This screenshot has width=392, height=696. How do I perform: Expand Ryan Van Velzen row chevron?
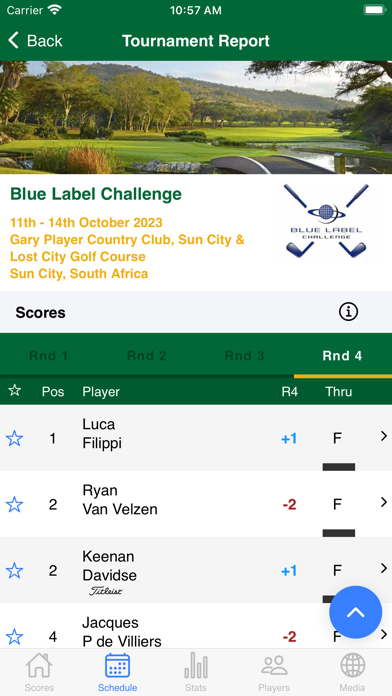(x=384, y=502)
